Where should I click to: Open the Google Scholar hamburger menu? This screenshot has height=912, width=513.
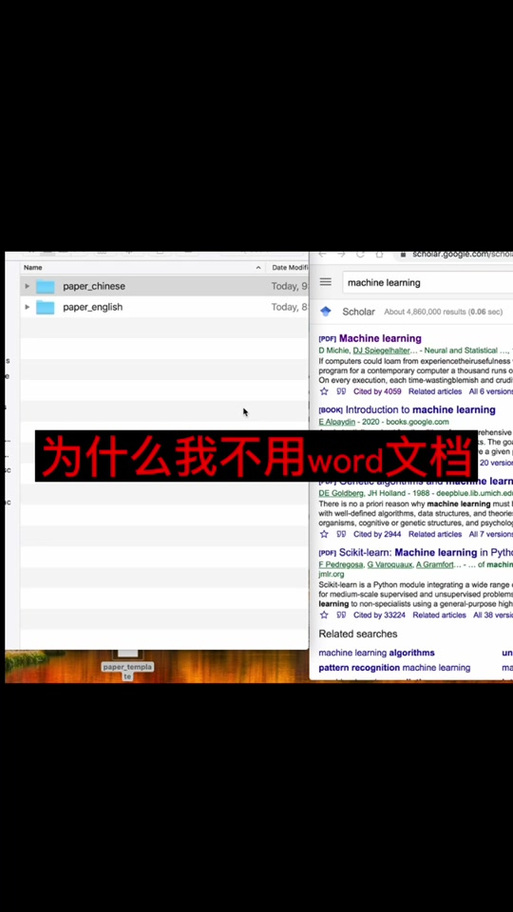[326, 282]
